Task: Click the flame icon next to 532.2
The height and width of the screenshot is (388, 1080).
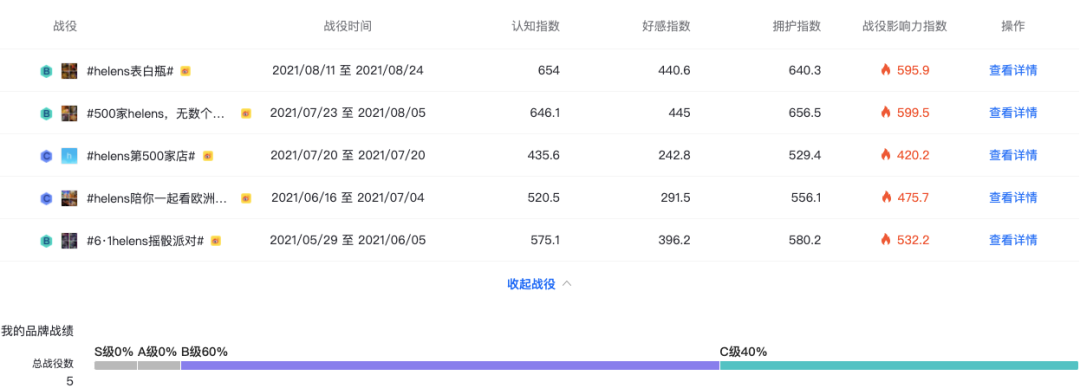Action: pyautogui.click(x=886, y=240)
